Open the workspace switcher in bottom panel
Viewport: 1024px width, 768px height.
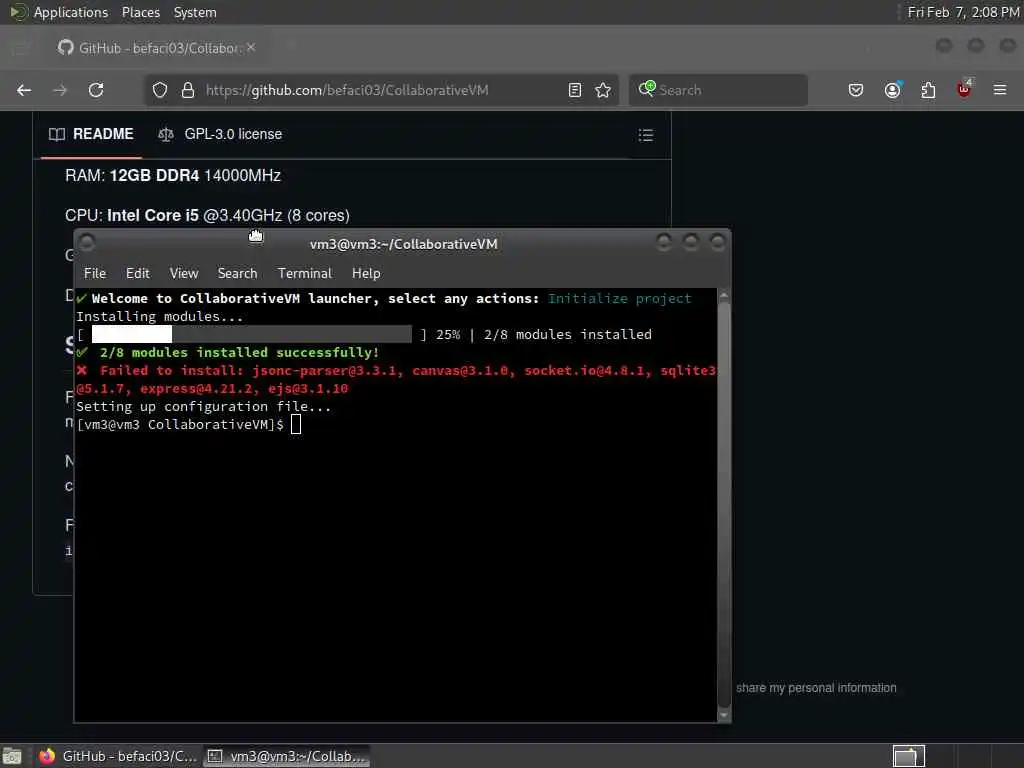[x=908, y=756]
